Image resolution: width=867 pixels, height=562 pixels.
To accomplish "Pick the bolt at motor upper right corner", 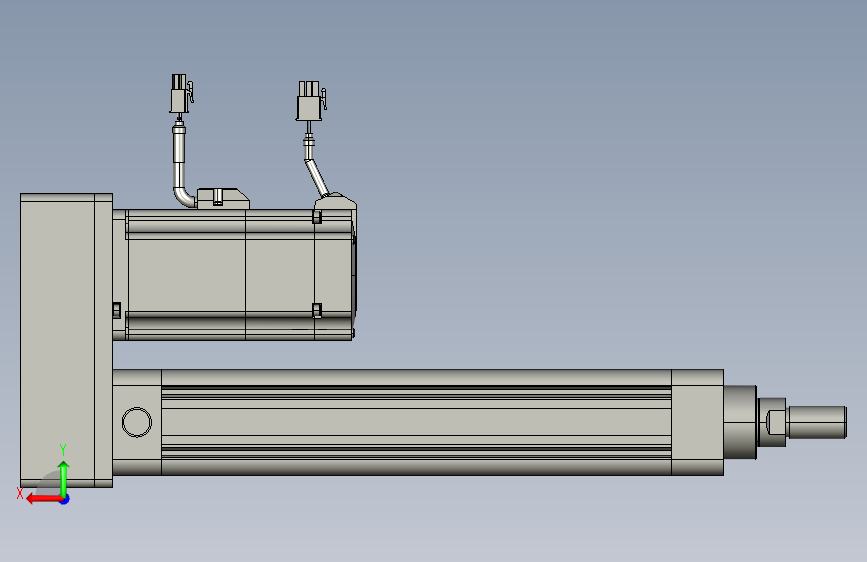I will 317,217.
